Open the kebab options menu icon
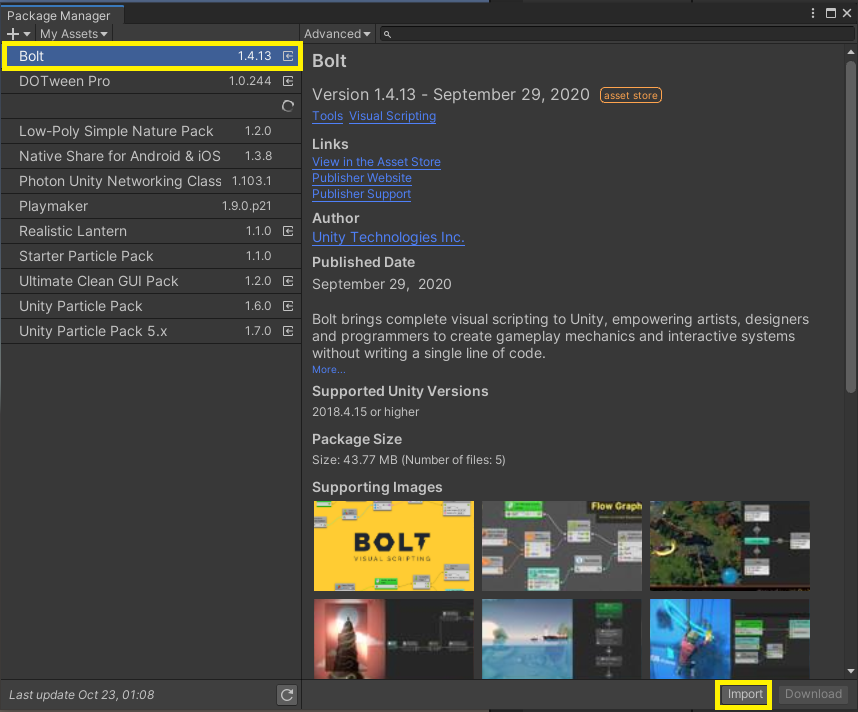This screenshot has width=858, height=712. (813, 13)
